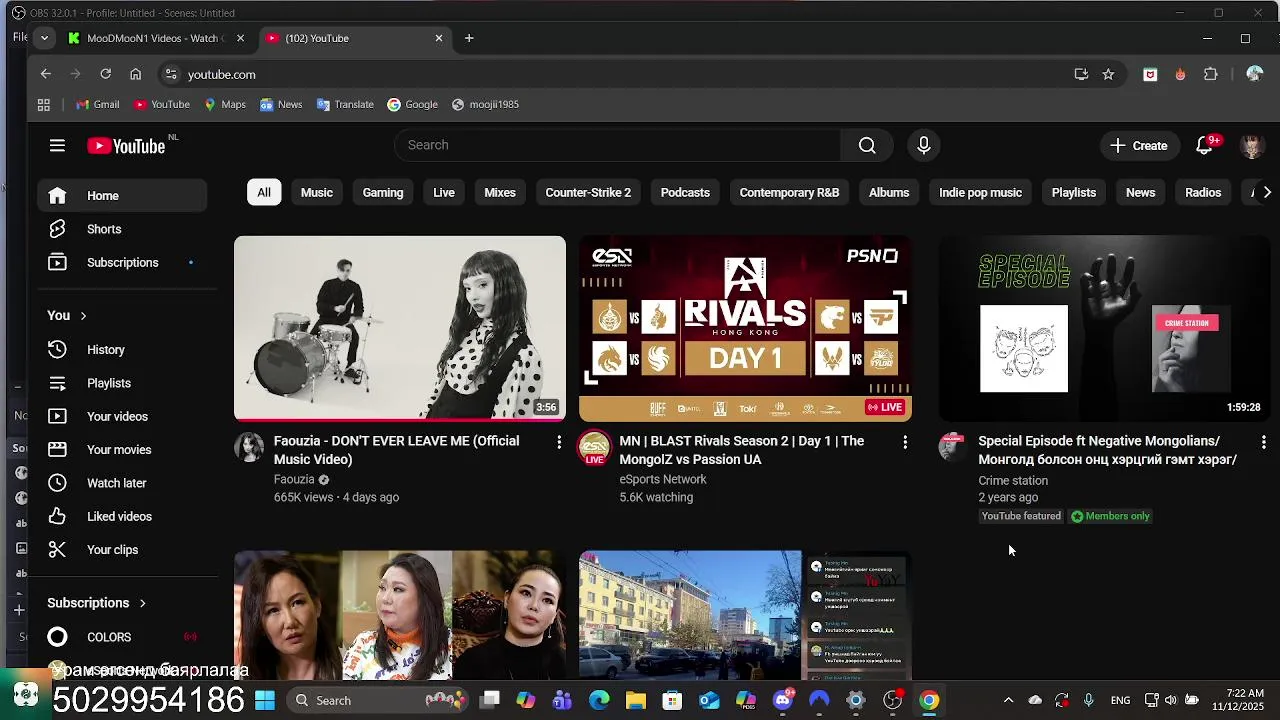
Task: Select the All filter chip
Action: click(264, 192)
